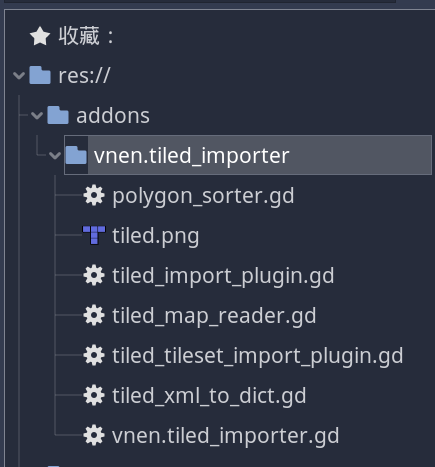Click the gear icon for vnen.tiled_importer.gd
Screen dimensions: 435x467
coord(94,435)
